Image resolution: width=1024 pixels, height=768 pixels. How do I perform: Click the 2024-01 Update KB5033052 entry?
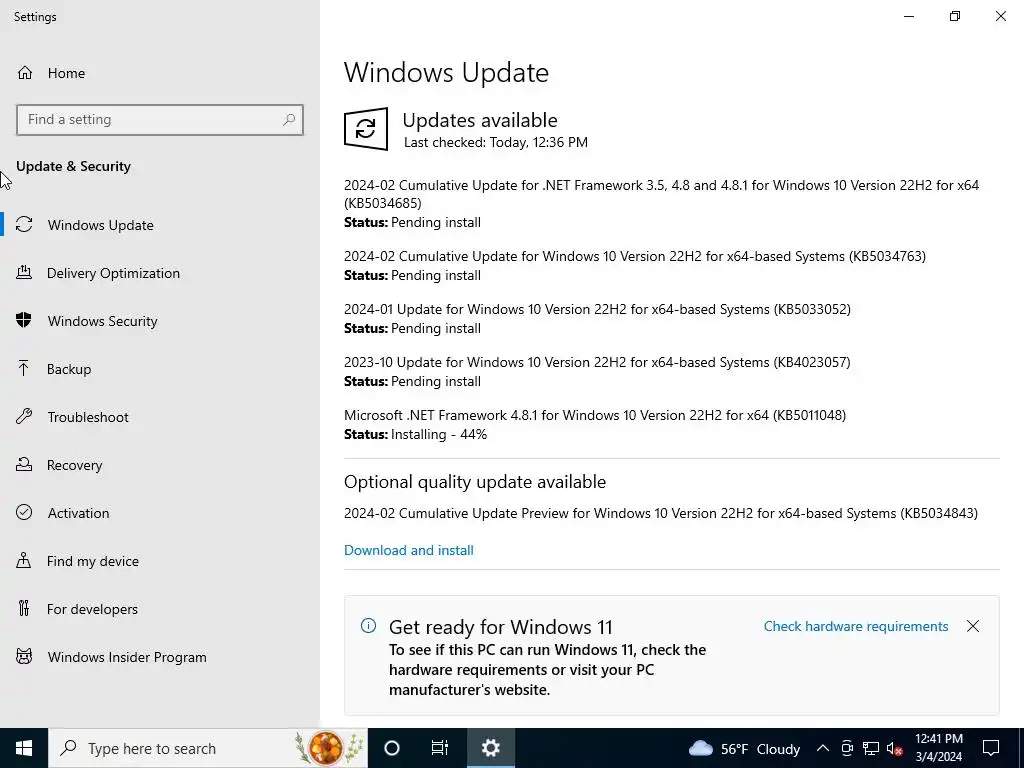(x=598, y=309)
